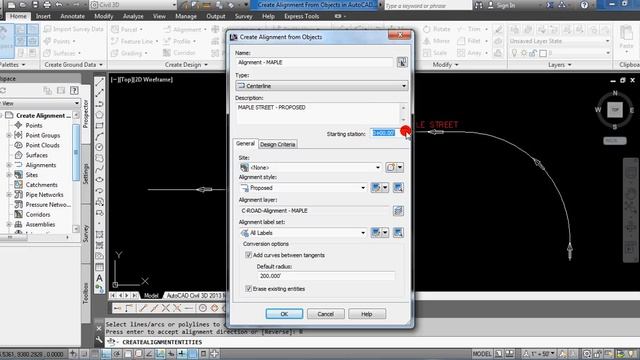Image resolution: width=640 pixels, height=360 pixels.
Task: Click in the Name input field
Action: click(315, 62)
